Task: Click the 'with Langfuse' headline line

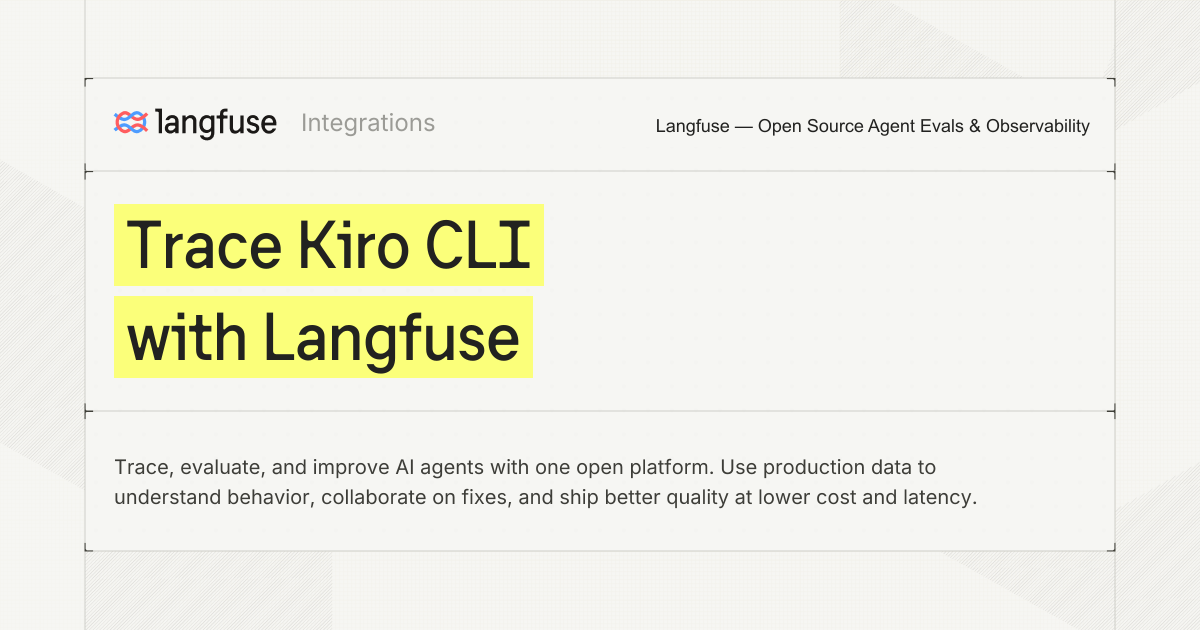Action: 323,337
